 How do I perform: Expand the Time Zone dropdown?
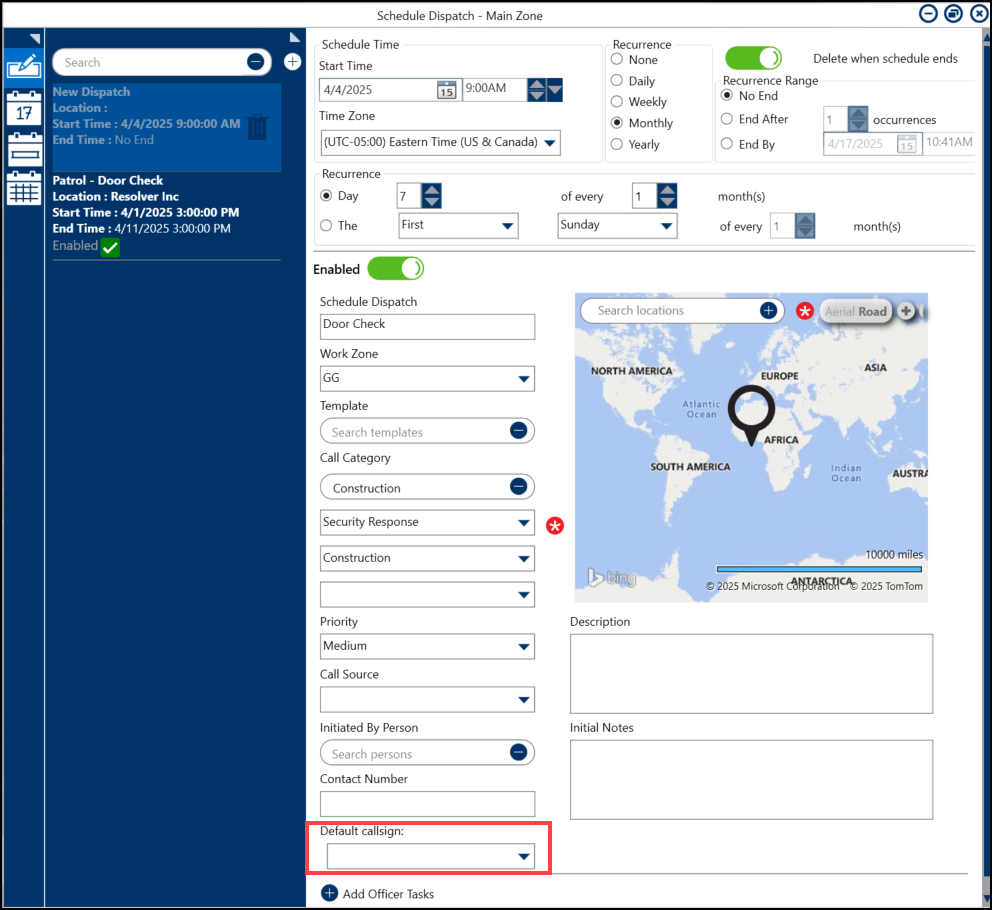[x=549, y=143]
